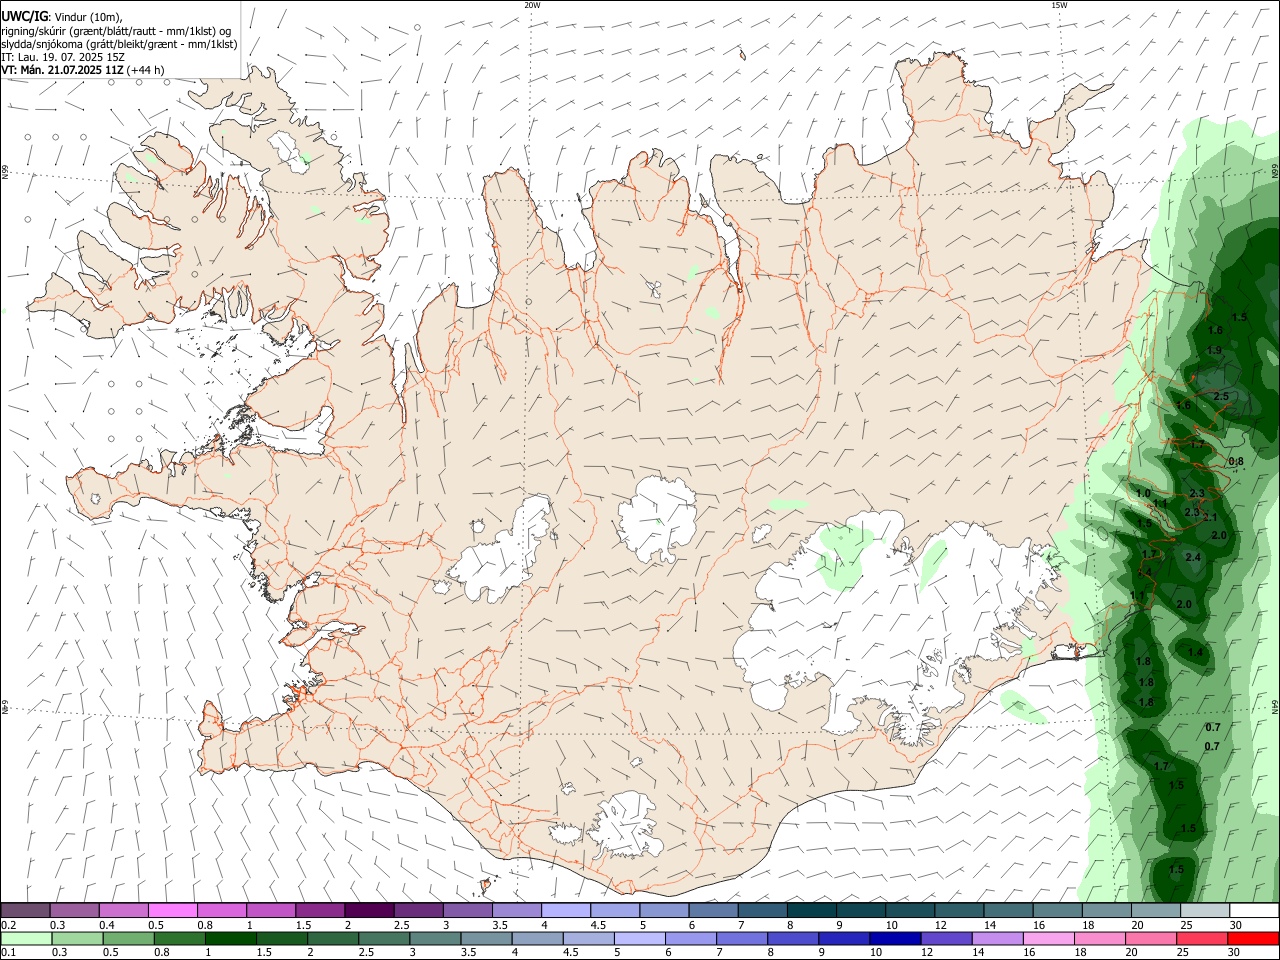This screenshot has height=960, width=1280.
Task: Click the '2.4' precipitation value on the map
Action: (1193, 557)
